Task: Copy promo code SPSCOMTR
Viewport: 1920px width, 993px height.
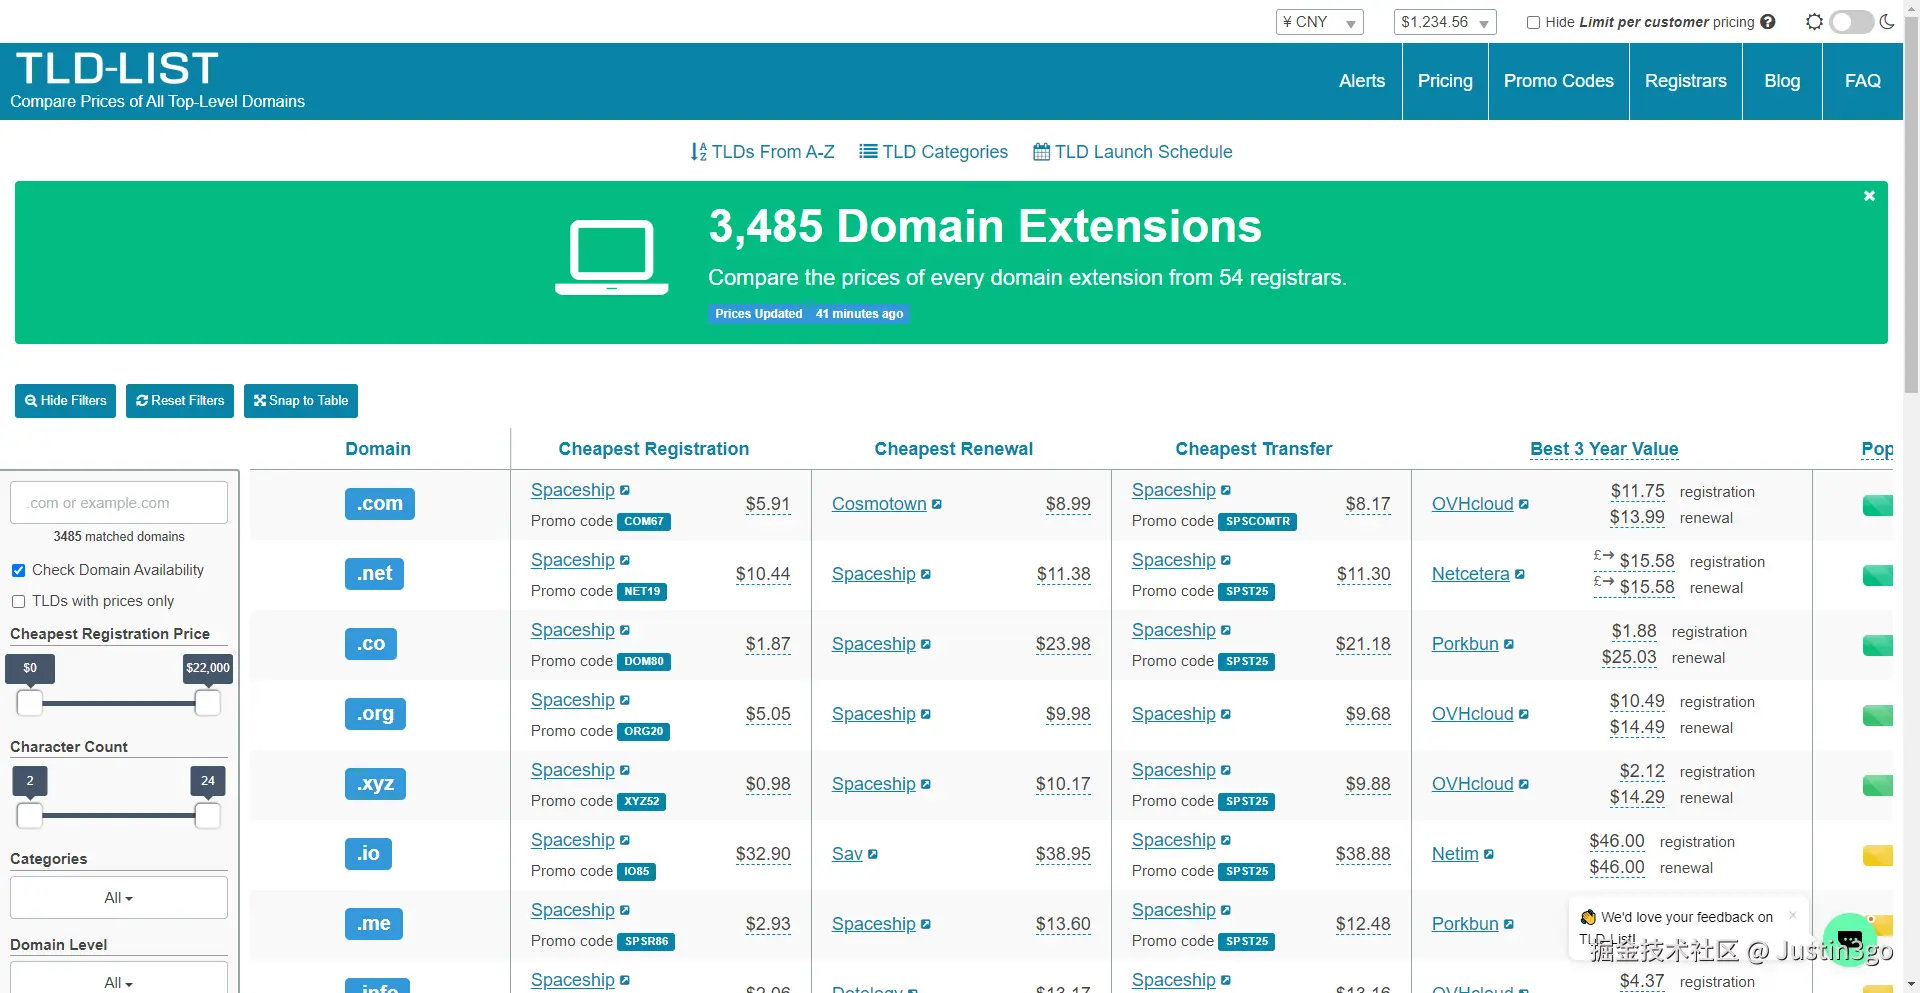Action: click(x=1258, y=522)
